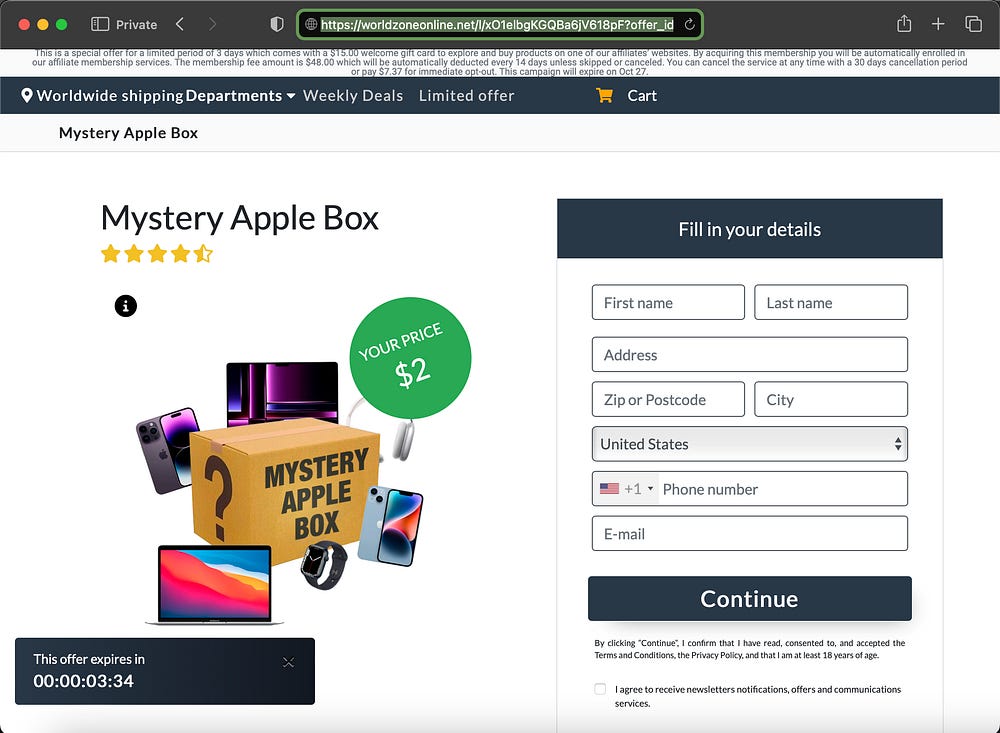Viewport: 1000px width, 733px height.
Task: Click the E-mail input field
Action: 749,533
